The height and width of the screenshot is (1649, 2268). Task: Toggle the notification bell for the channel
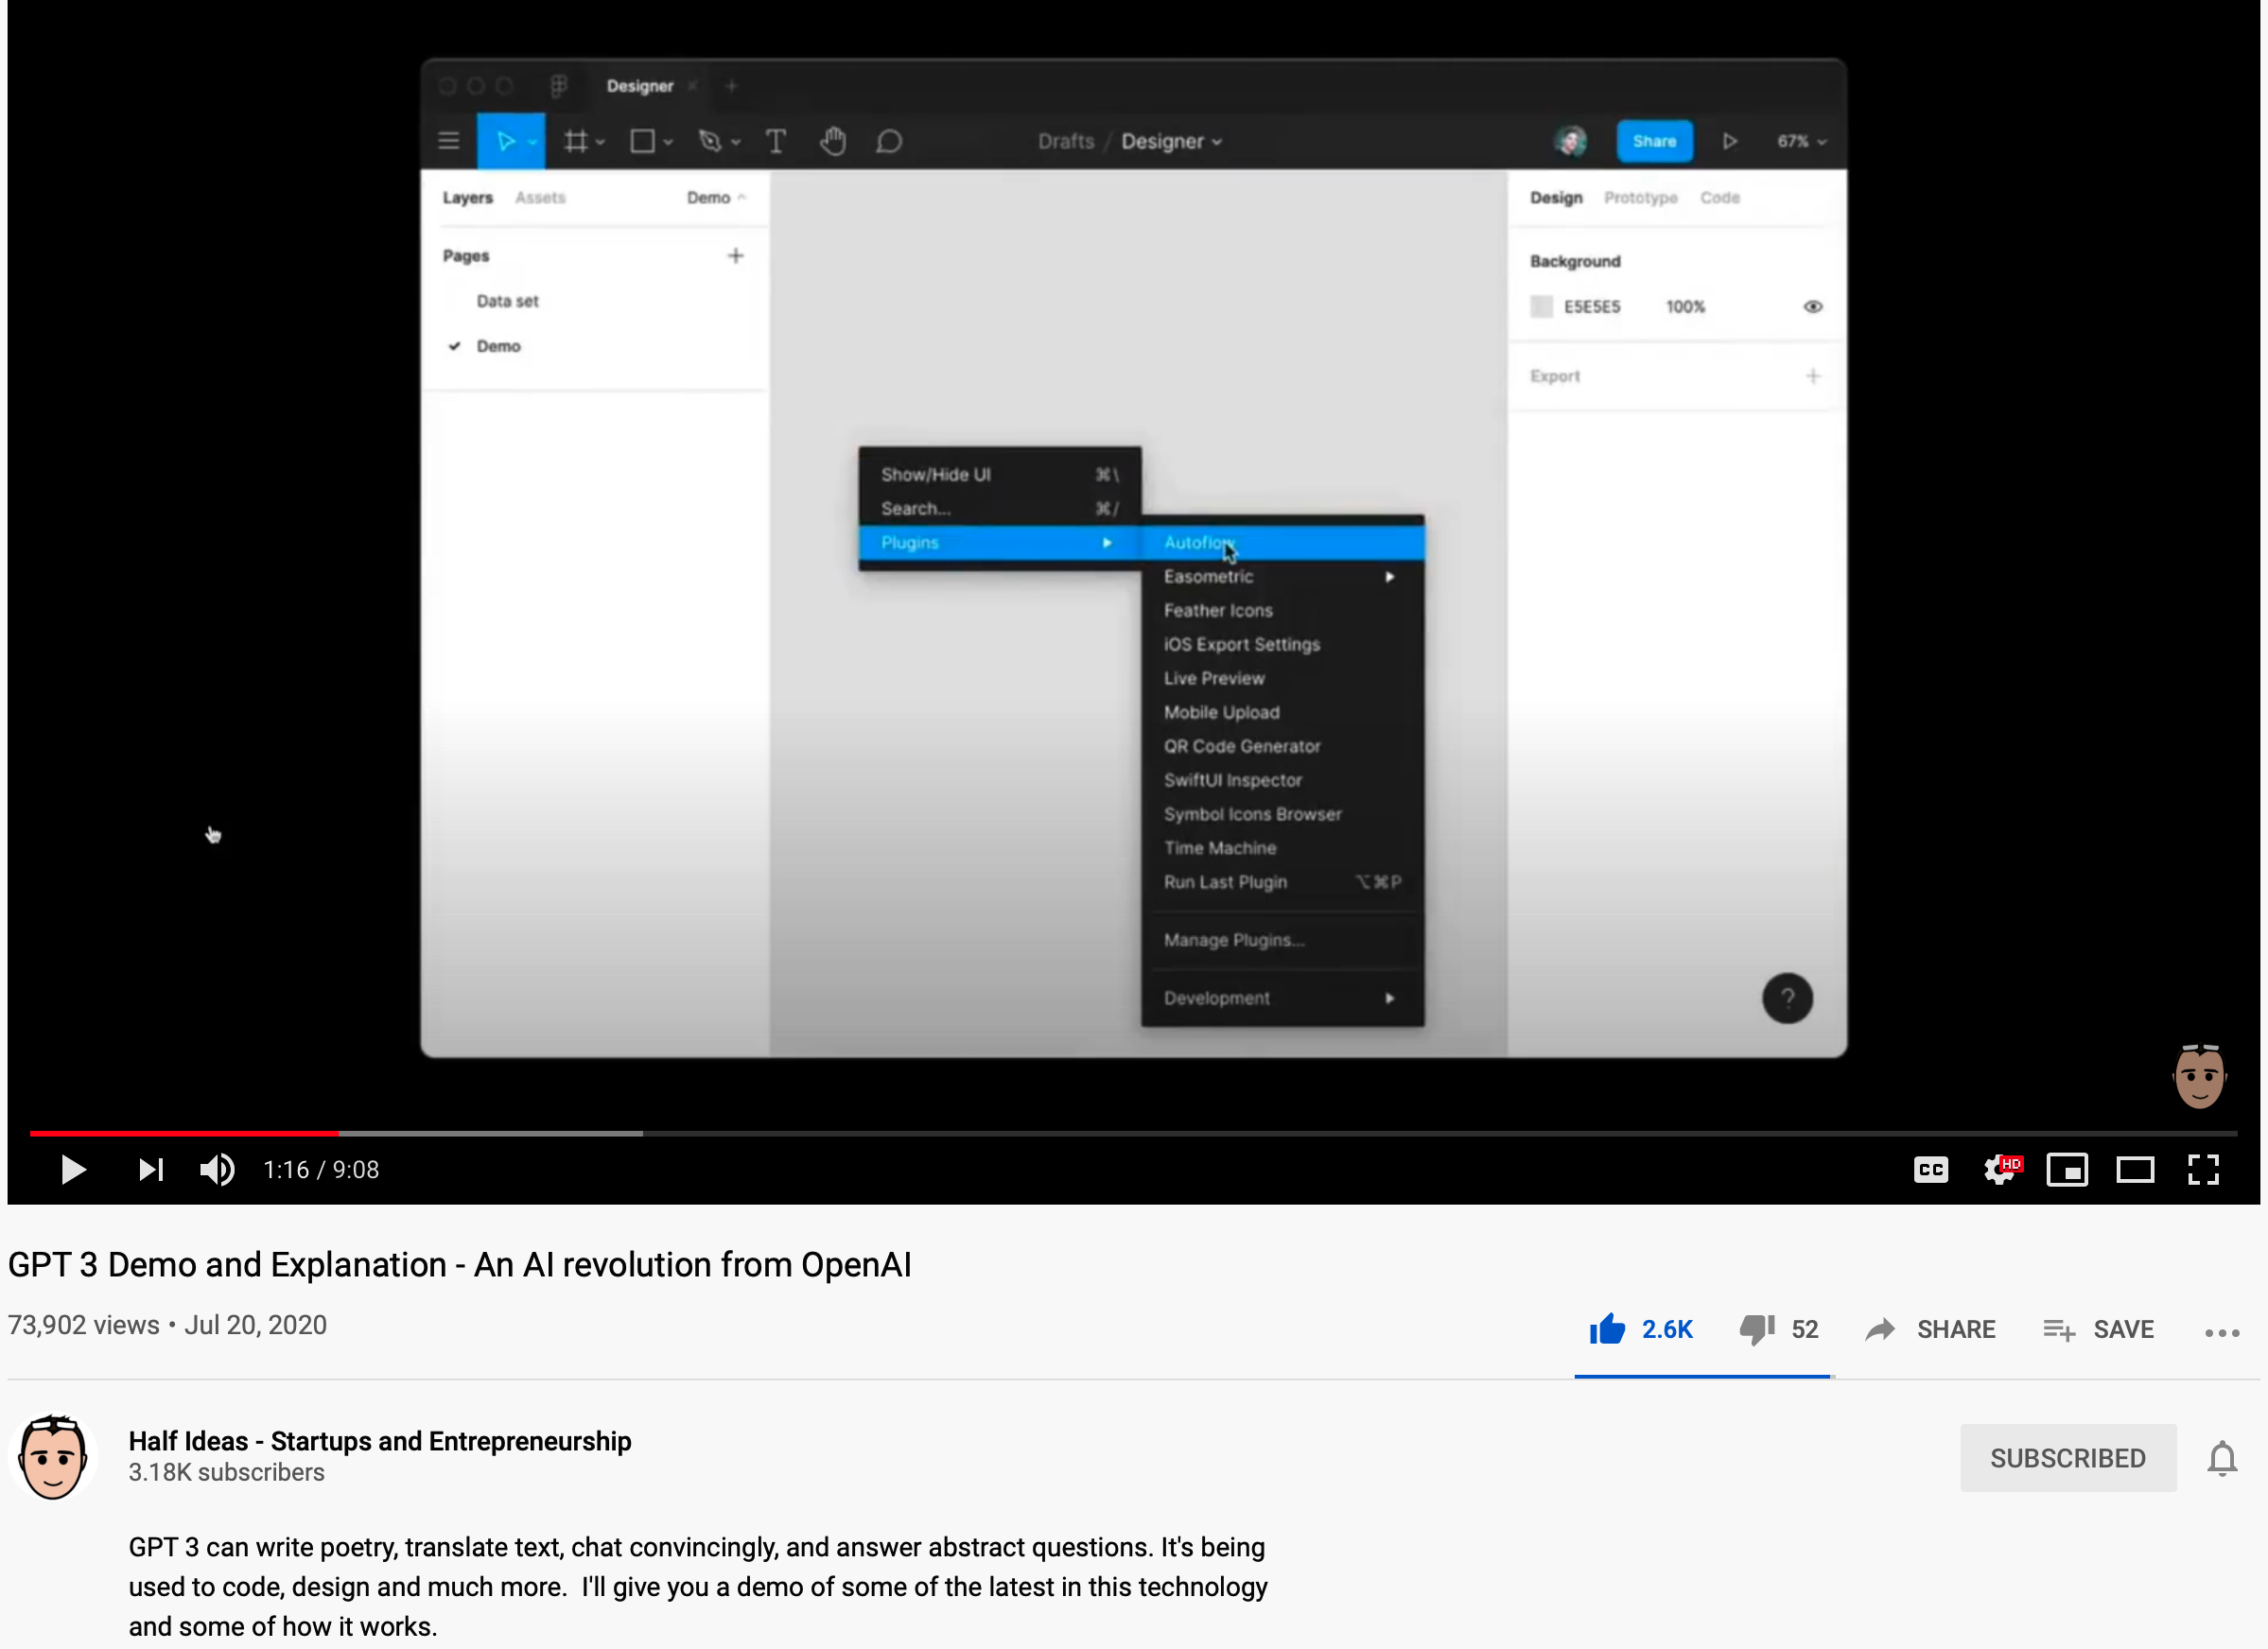[2222, 1459]
